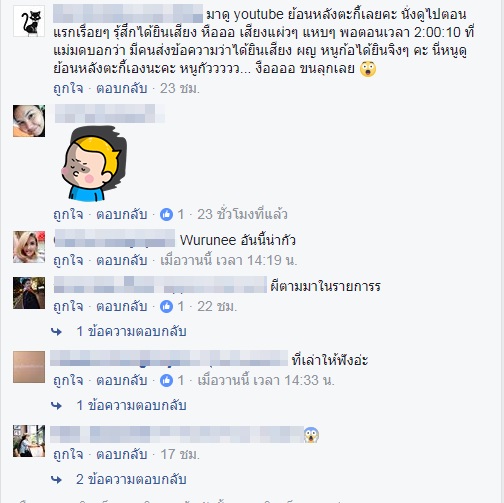Click the reply arrow icon under ผีตามมาในรายการร comment
The image size is (504, 503).
coord(57,332)
